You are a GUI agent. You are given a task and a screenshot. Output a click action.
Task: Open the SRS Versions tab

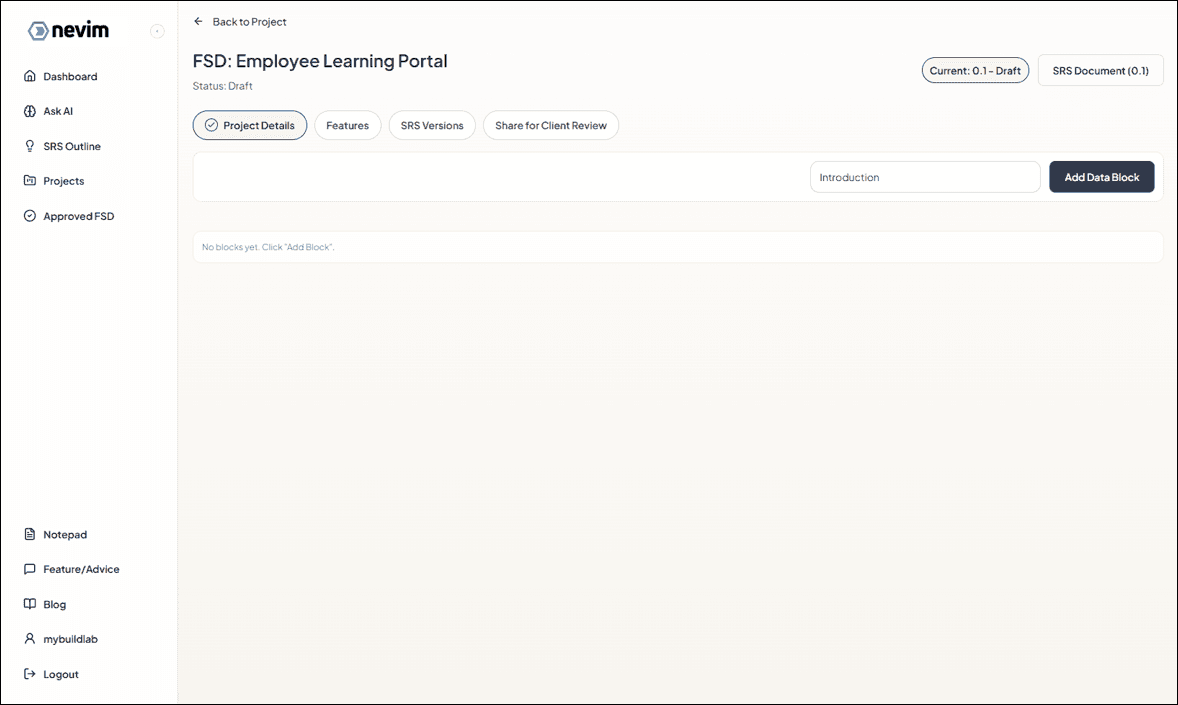431,125
